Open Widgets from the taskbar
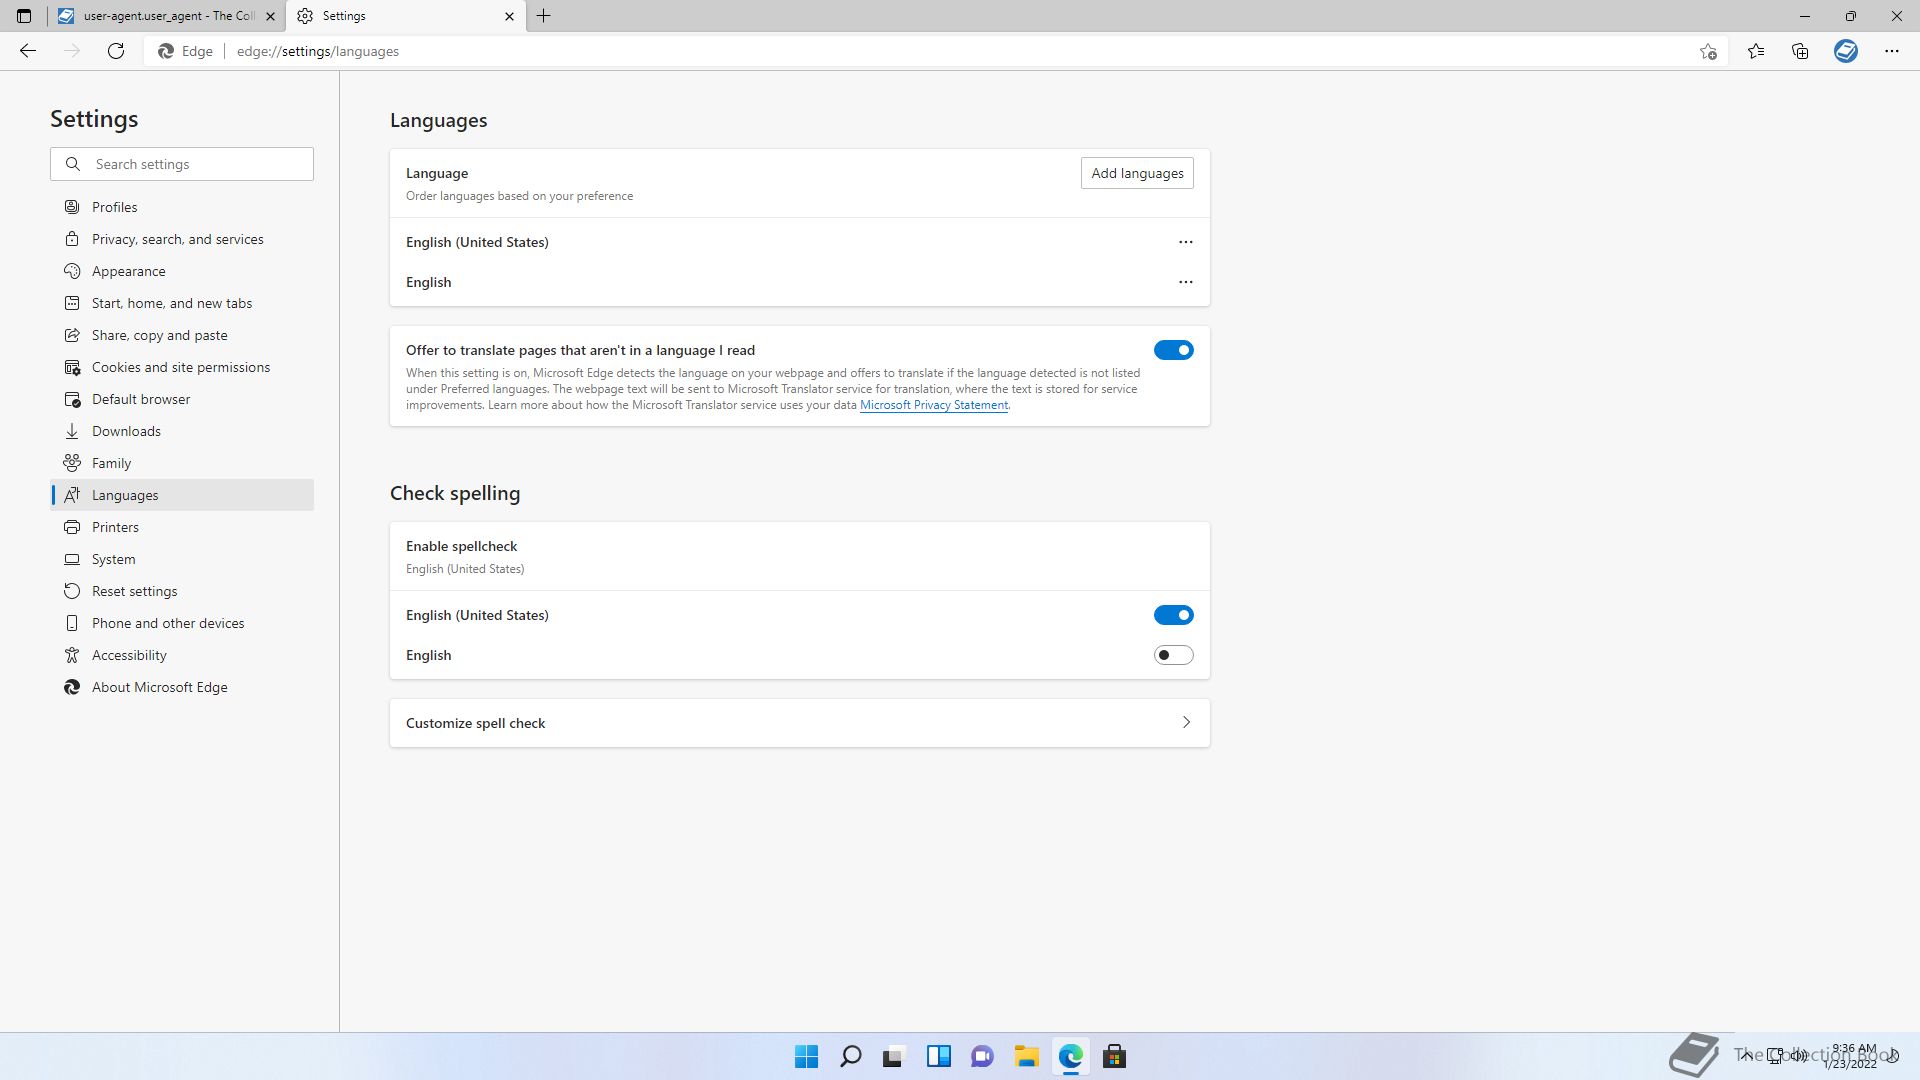1920x1080 pixels. [938, 1056]
